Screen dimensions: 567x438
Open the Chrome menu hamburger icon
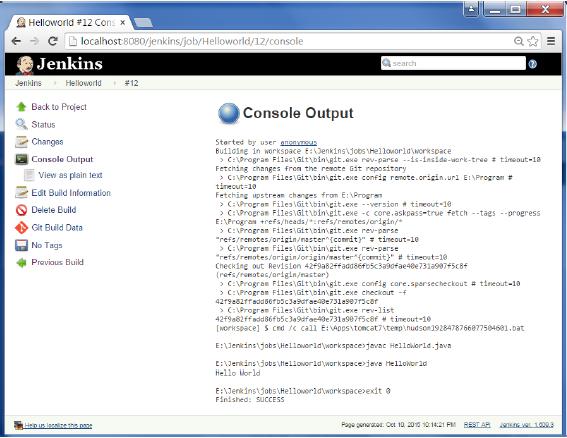(551, 41)
